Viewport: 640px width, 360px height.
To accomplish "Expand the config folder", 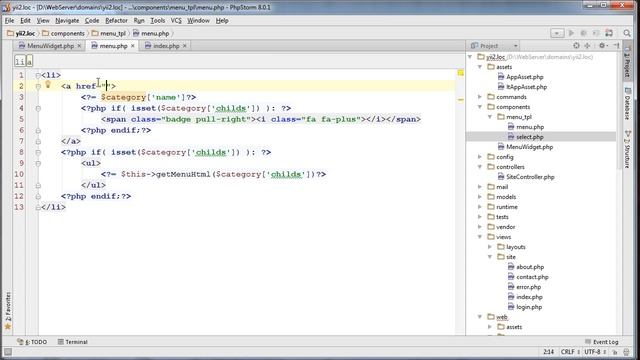I will click(x=480, y=157).
